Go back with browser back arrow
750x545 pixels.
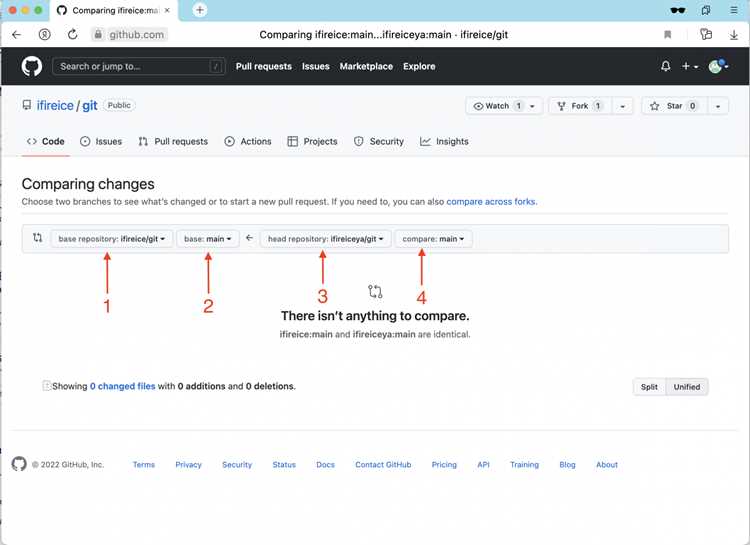click(16, 34)
